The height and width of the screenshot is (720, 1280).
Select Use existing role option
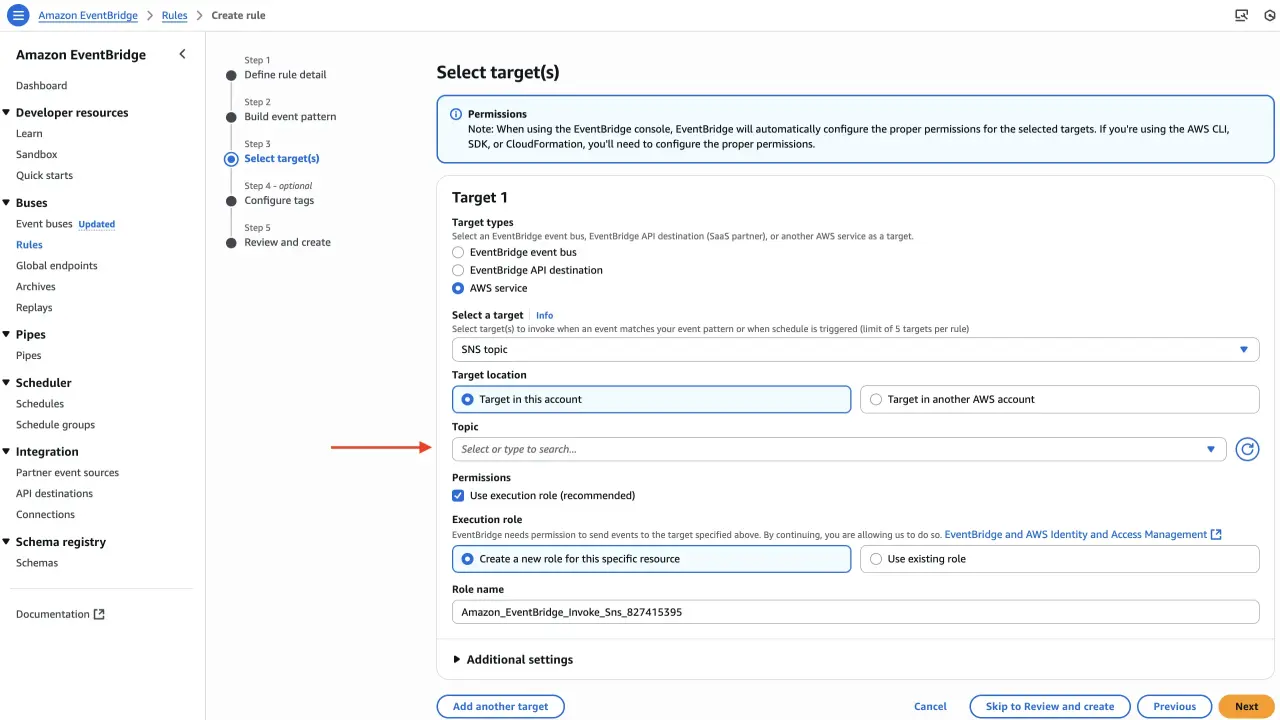tap(1059, 559)
